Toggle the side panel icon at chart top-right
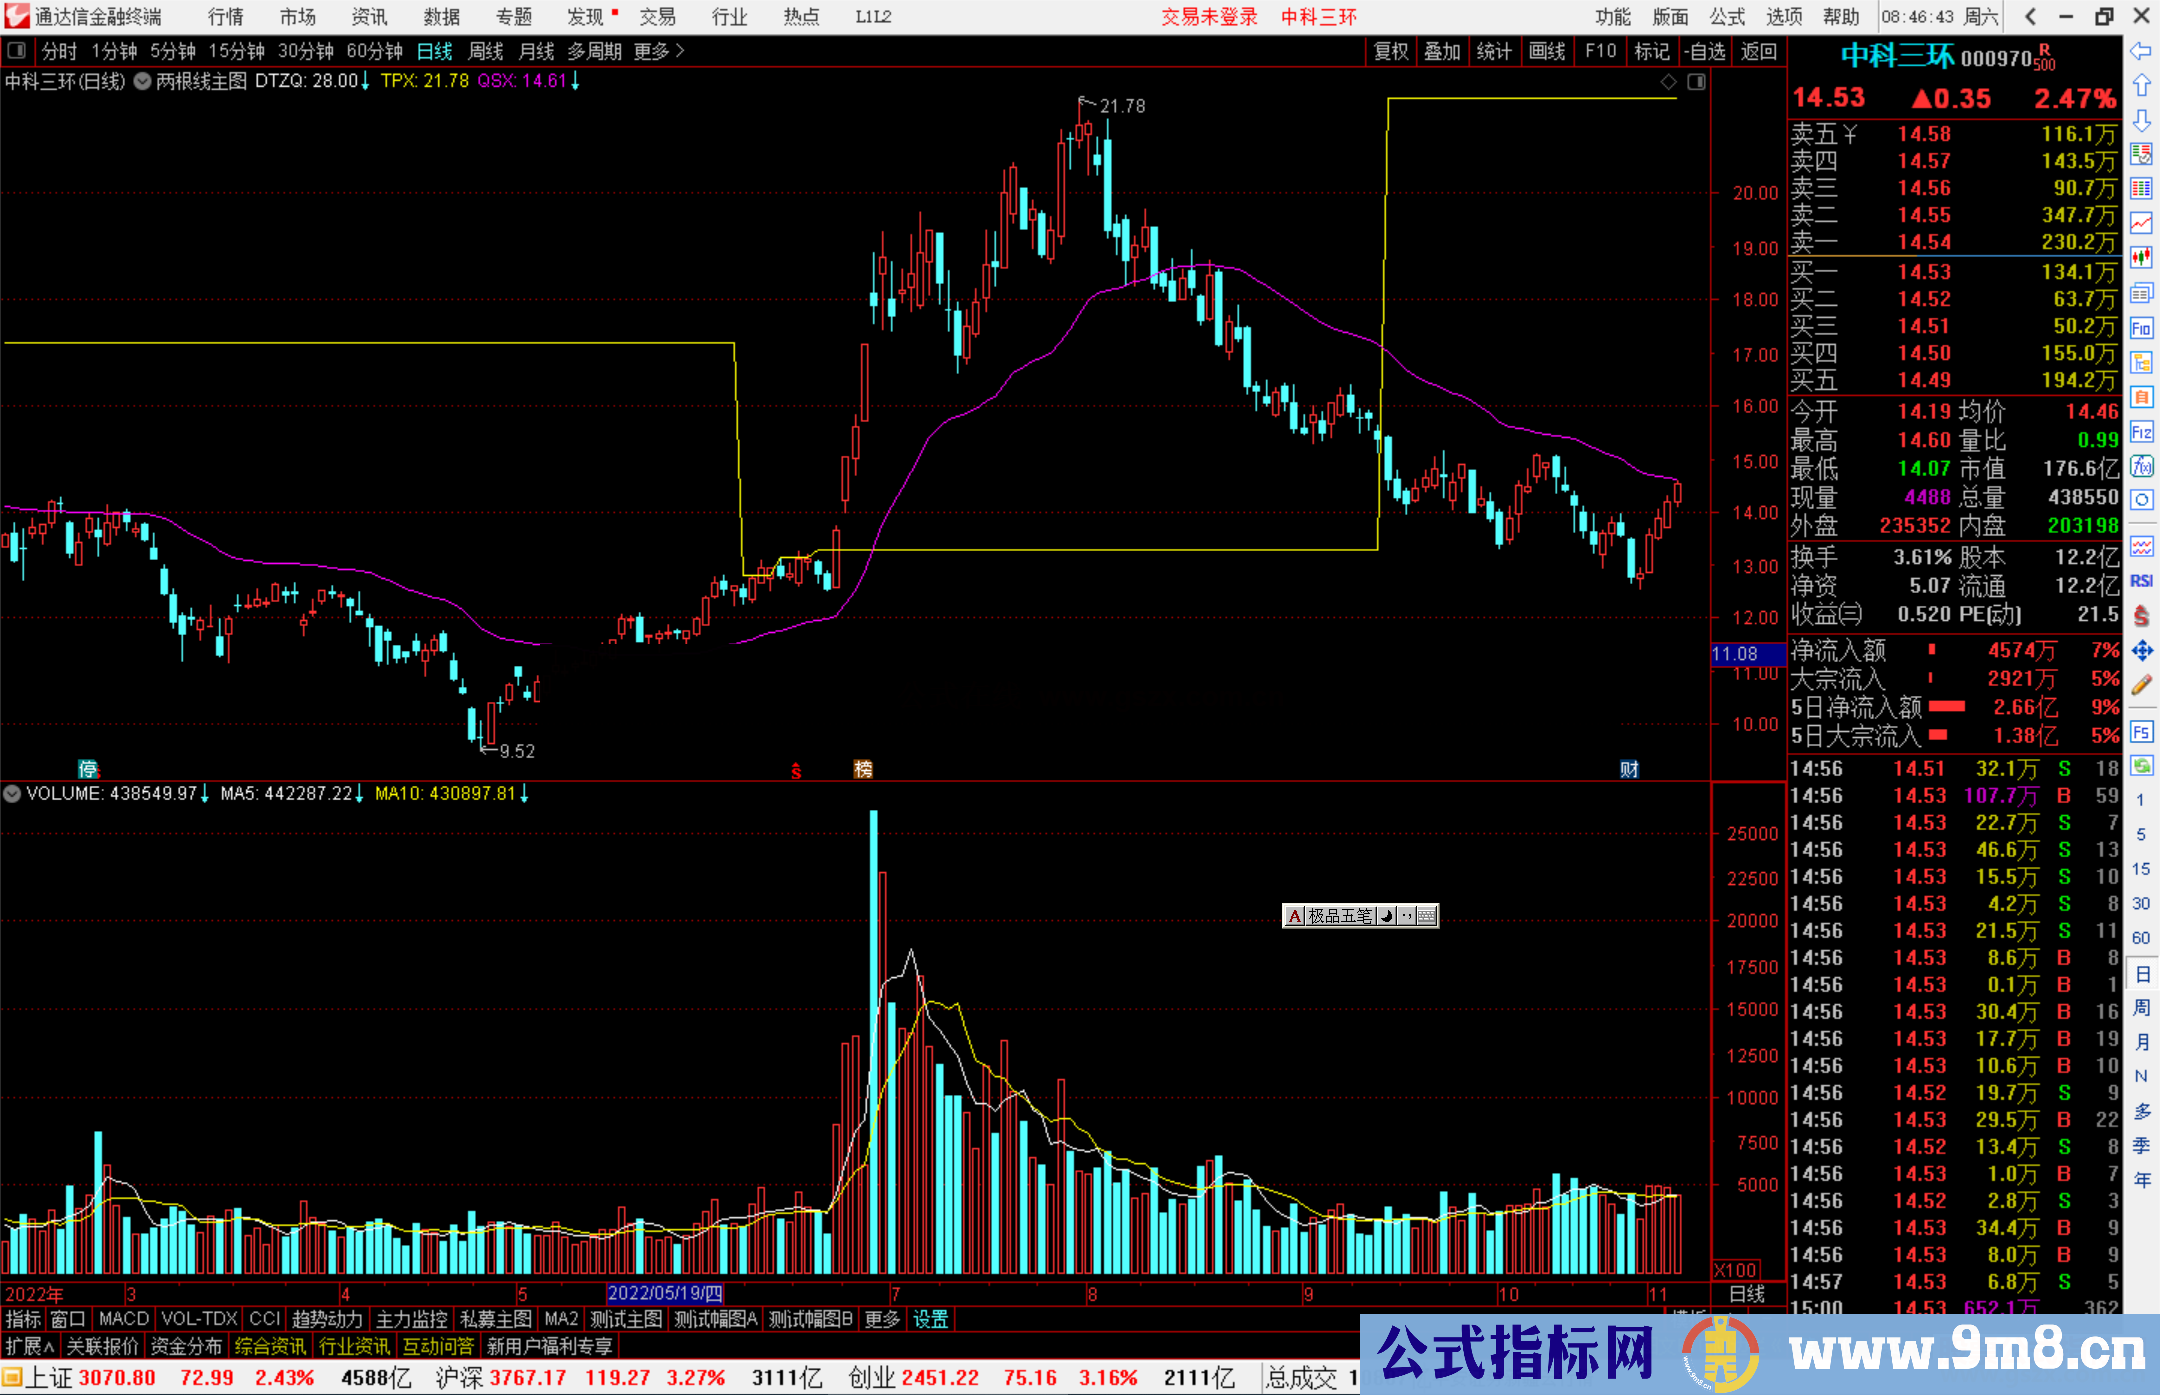This screenshot has width=2160, height=1395. tap(1696, 82)
